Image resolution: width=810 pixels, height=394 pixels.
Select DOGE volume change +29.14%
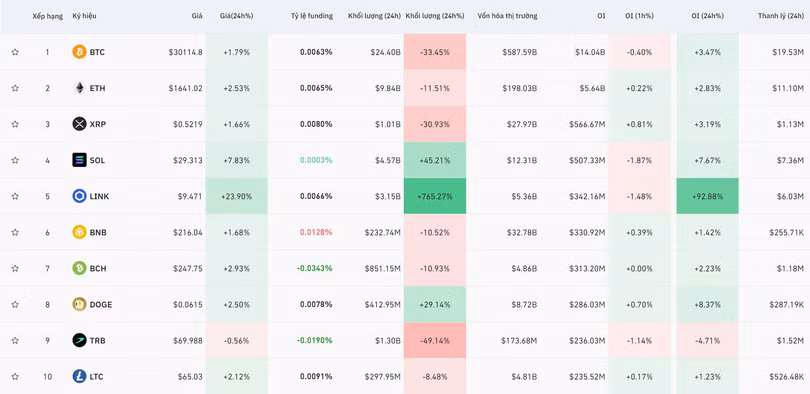click(x=435, y=304)
